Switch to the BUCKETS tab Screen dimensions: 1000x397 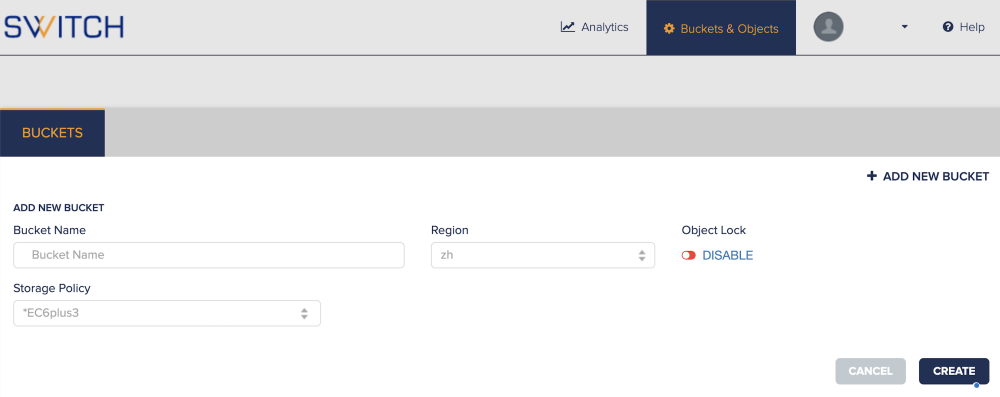(x=52, y=133)
